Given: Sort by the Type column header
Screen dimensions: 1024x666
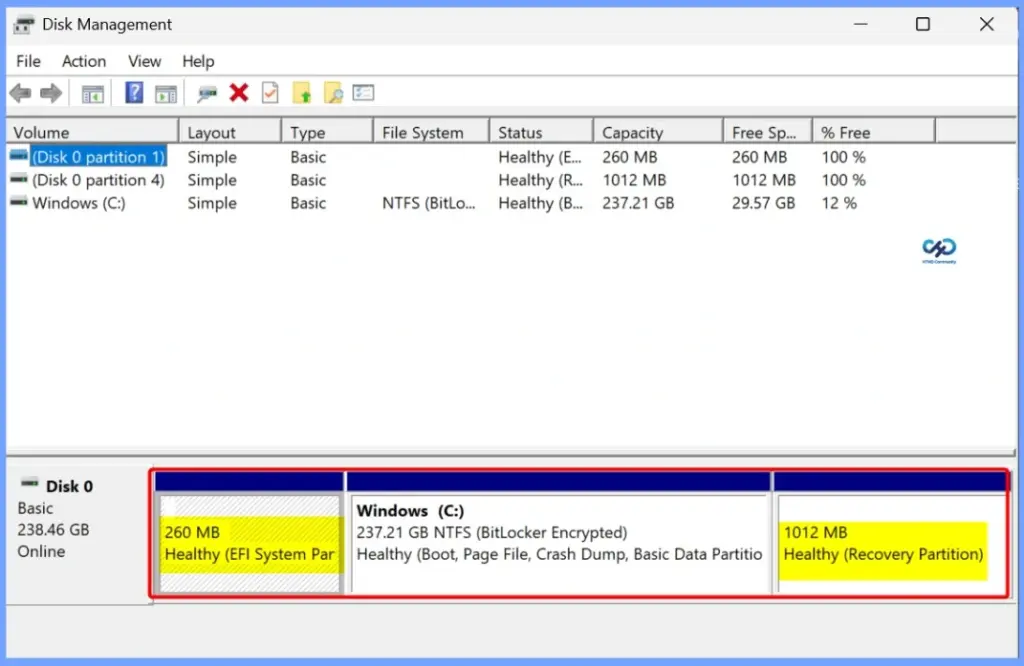Looking at the screenshot, I should coord(327,133).
